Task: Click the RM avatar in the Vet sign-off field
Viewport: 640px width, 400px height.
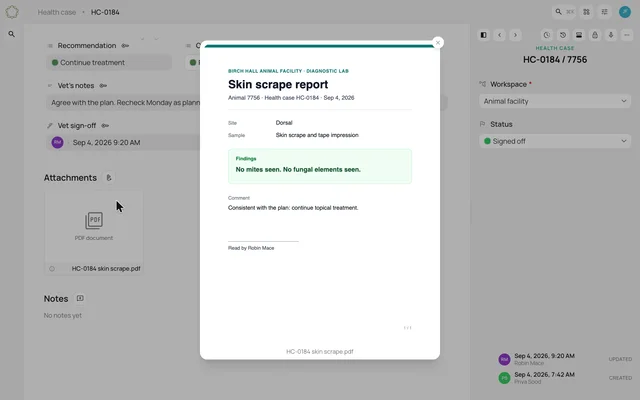Action: click(x=58, y=142)
